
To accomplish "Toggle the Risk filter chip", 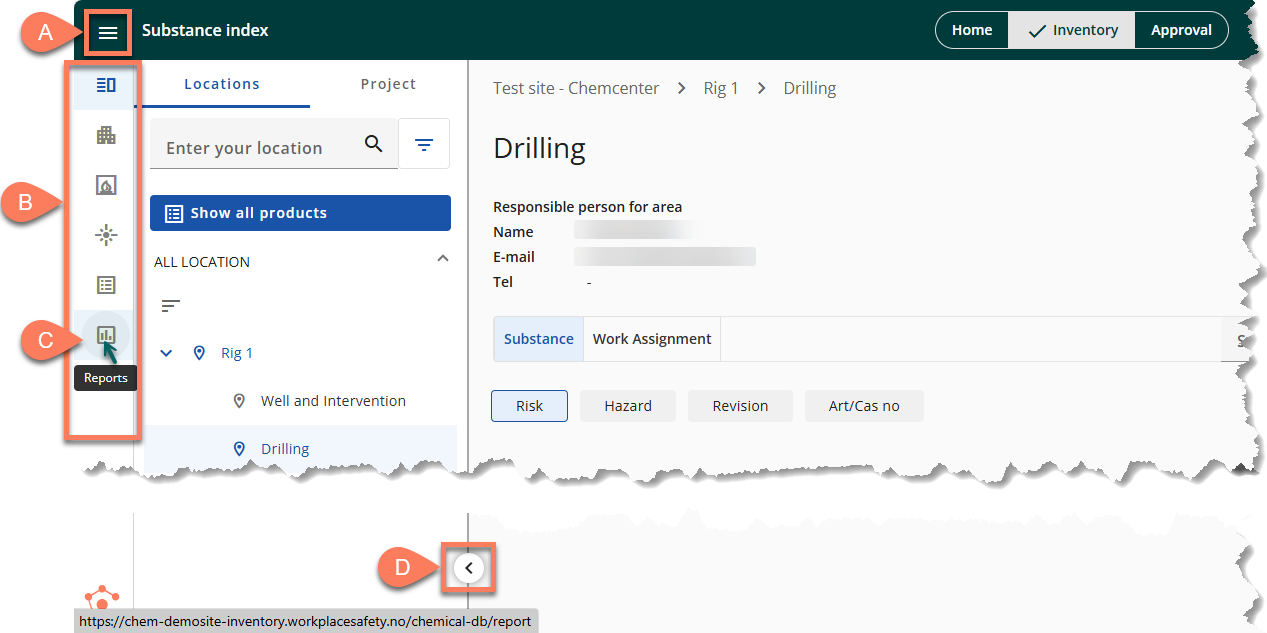I will pyautogui.click(x=529, y=406).
